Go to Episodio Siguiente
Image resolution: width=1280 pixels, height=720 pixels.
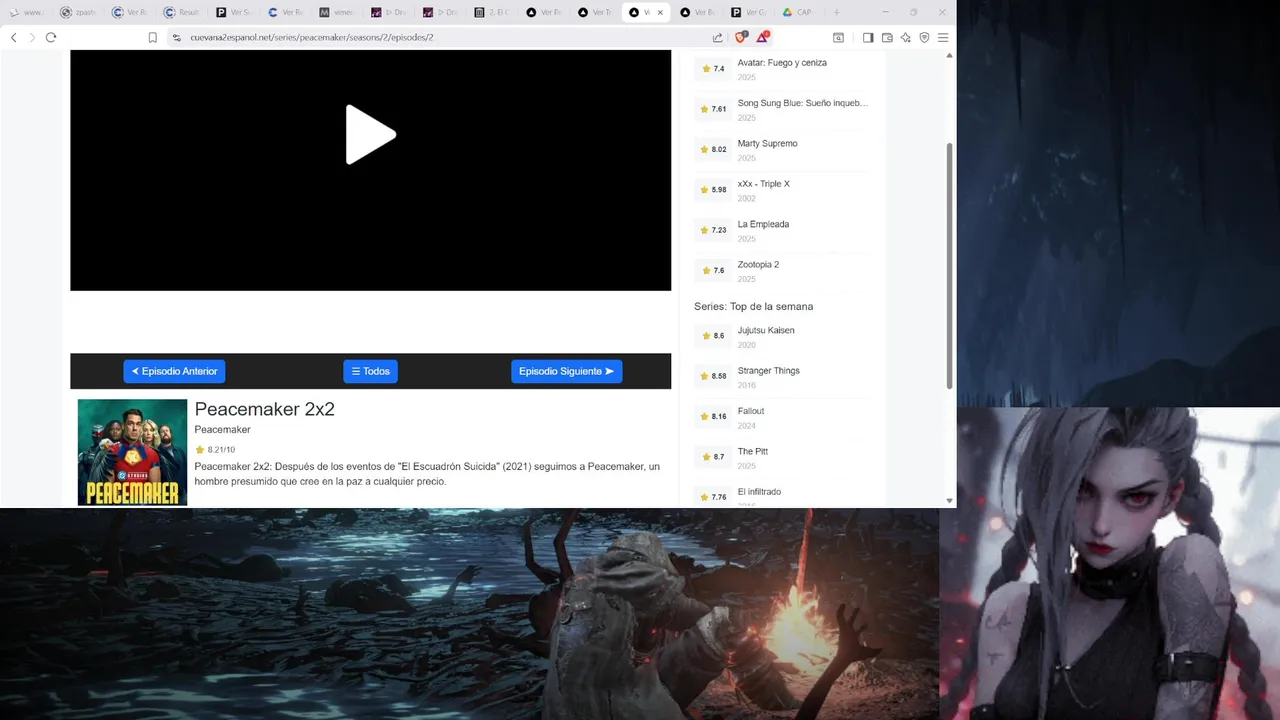coord(566,371)
